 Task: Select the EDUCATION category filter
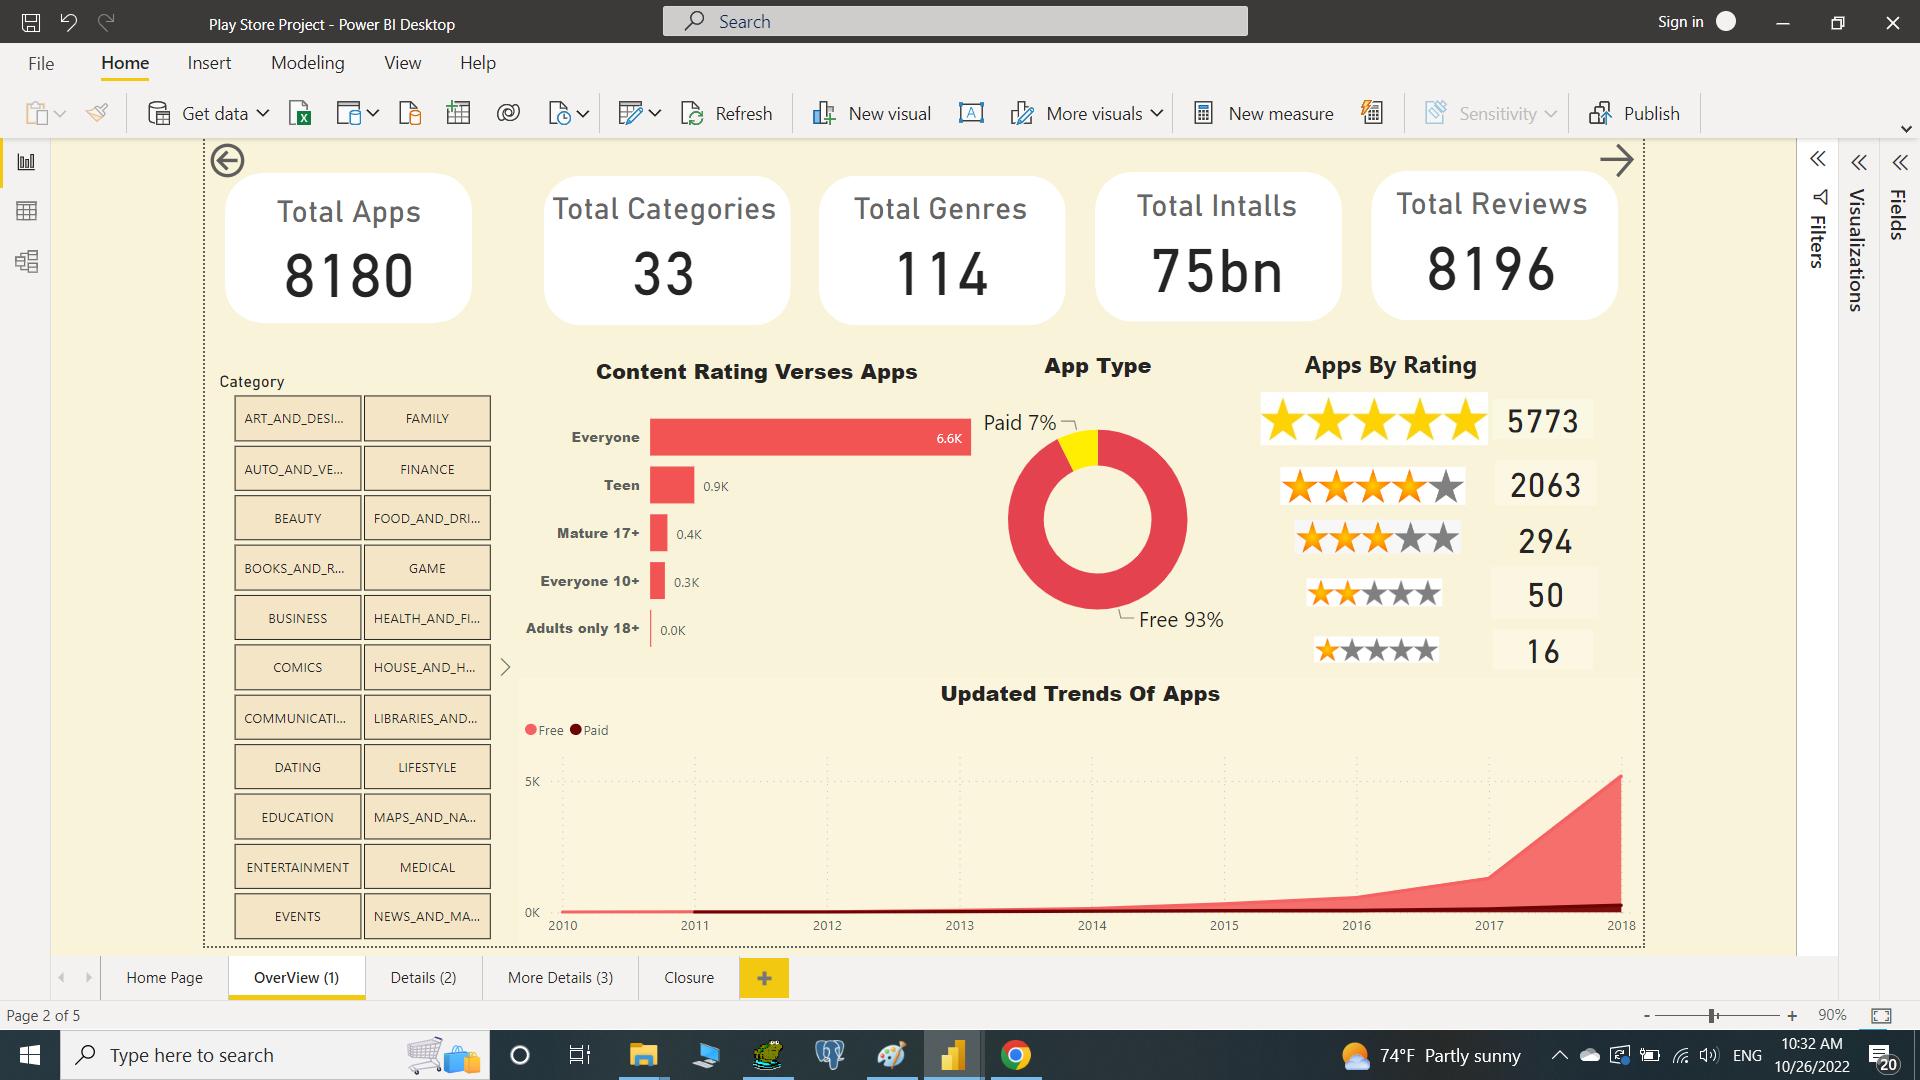[297, 816]
